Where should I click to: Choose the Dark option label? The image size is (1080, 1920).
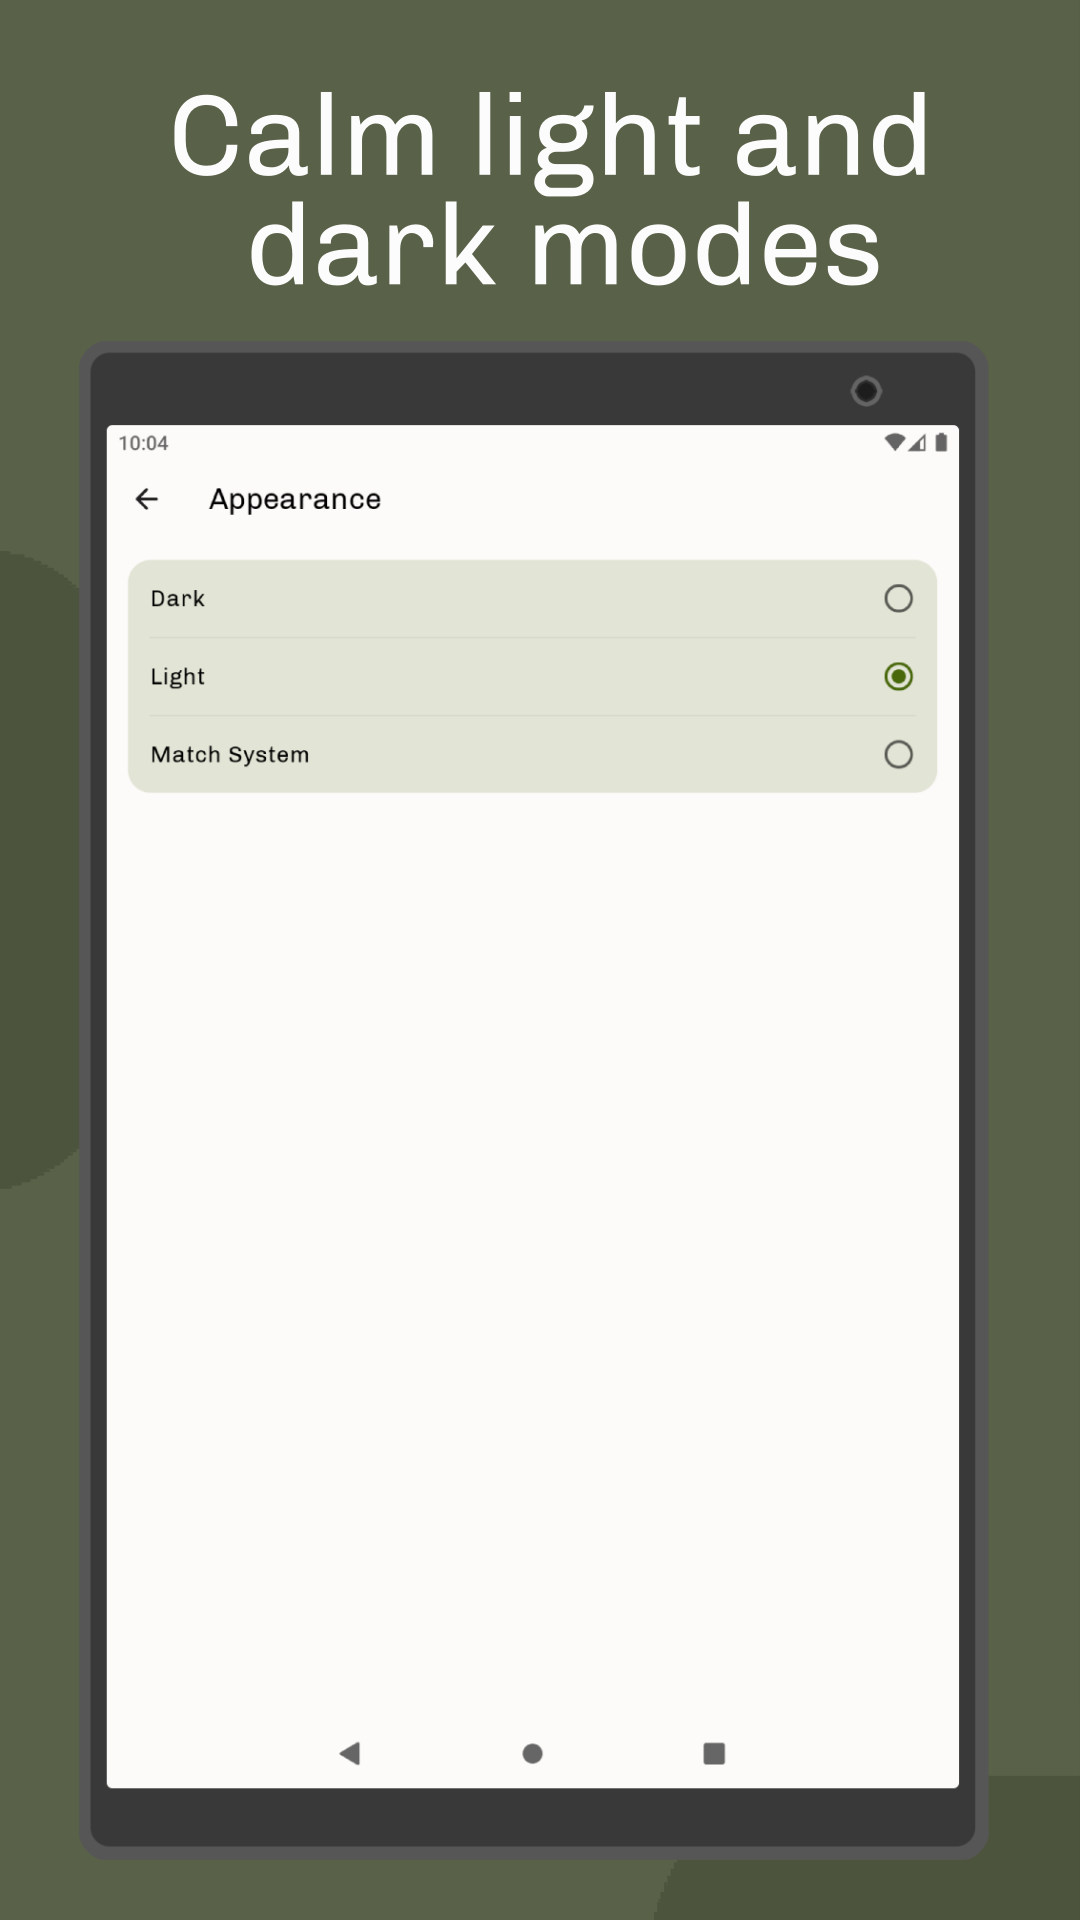pyautogui.click(x=178, y=598)
